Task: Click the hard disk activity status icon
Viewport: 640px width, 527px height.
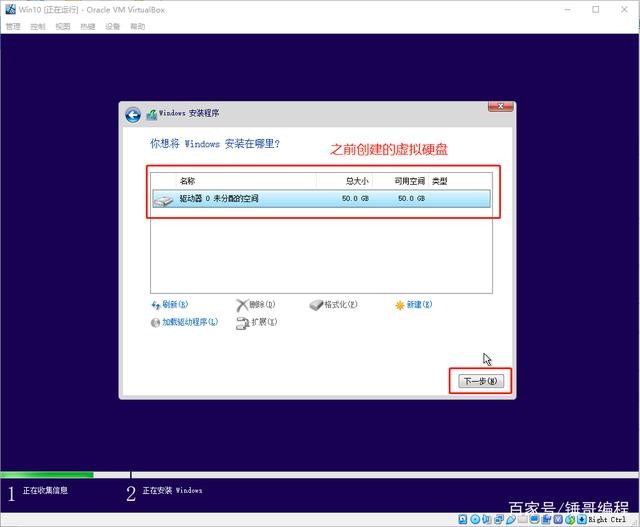Action: pyautogui.click(x=462, y=519)
